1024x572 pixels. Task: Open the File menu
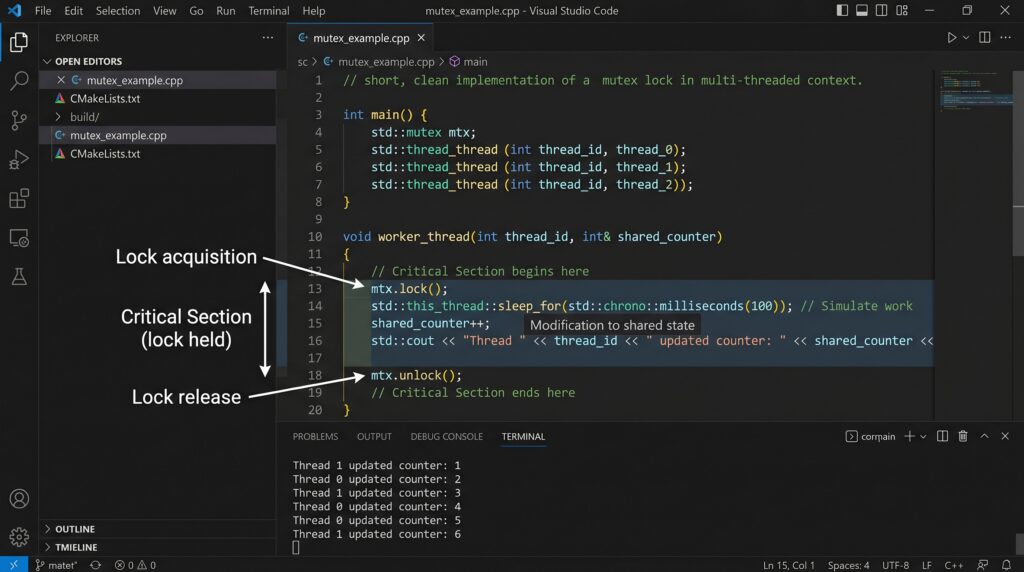pyautogui.click(x=43, y=10)
